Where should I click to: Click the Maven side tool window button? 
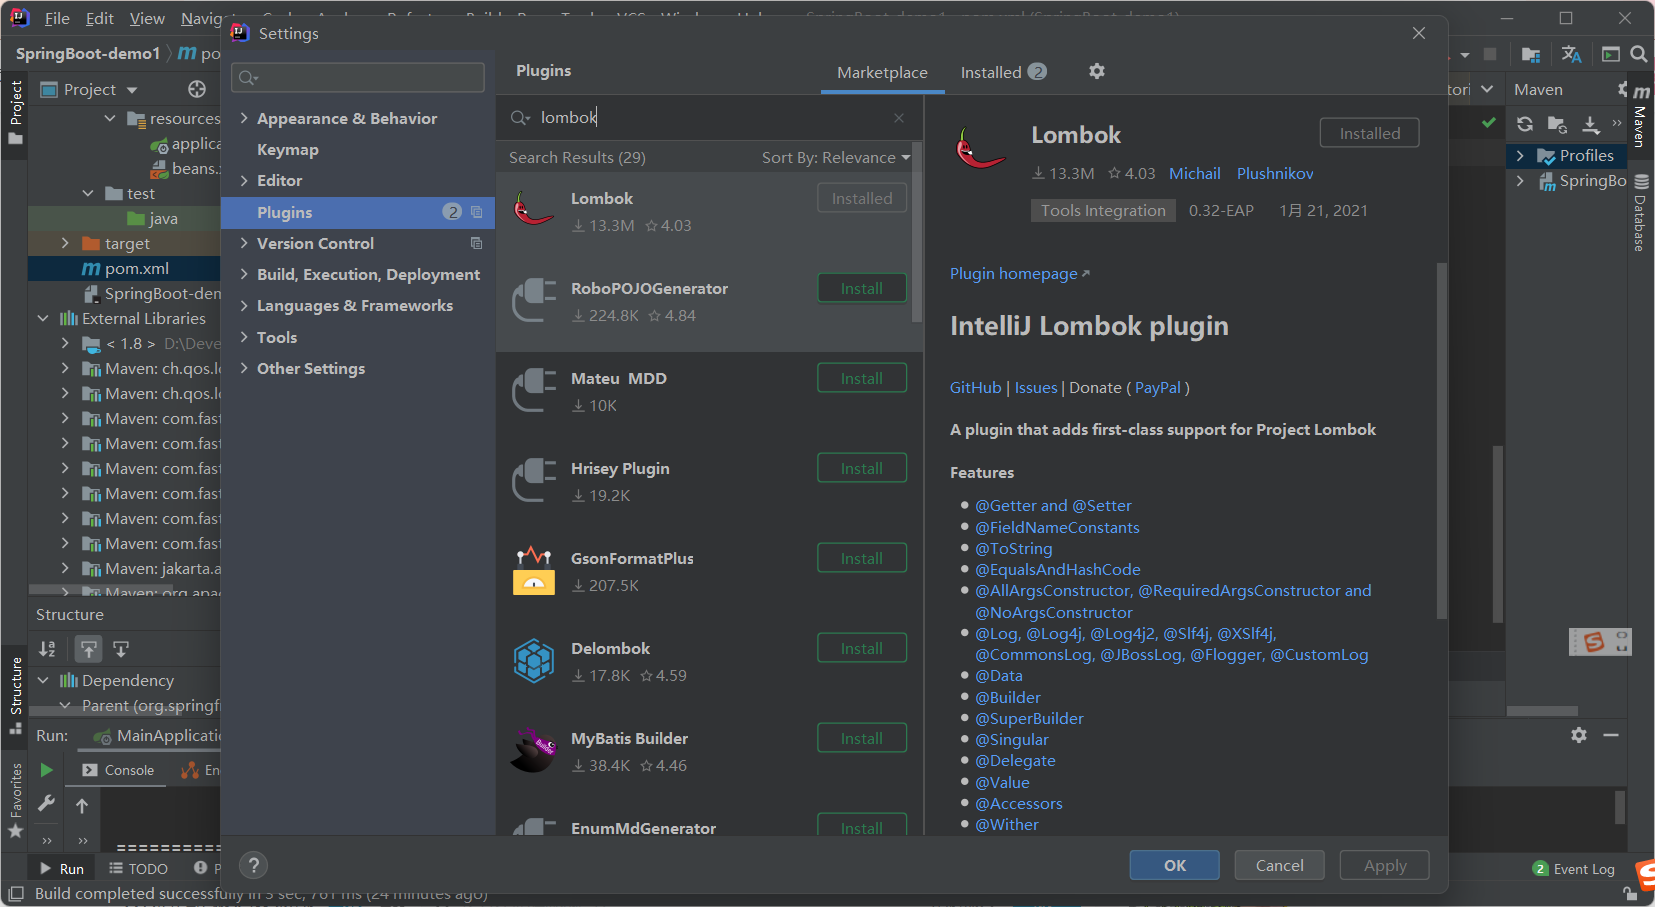point(1641,118)
